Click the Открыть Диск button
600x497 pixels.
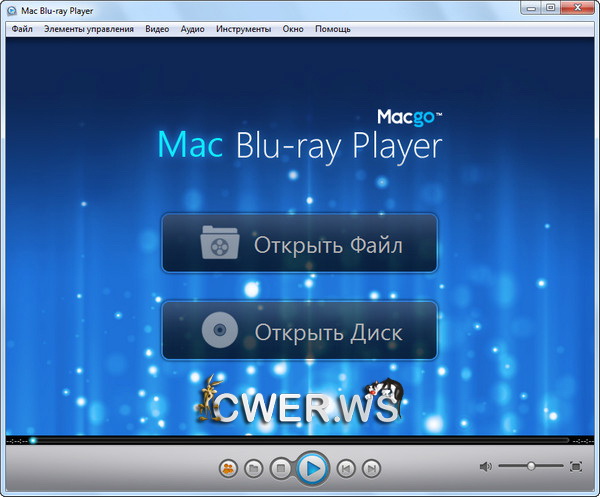pos(300,330)
